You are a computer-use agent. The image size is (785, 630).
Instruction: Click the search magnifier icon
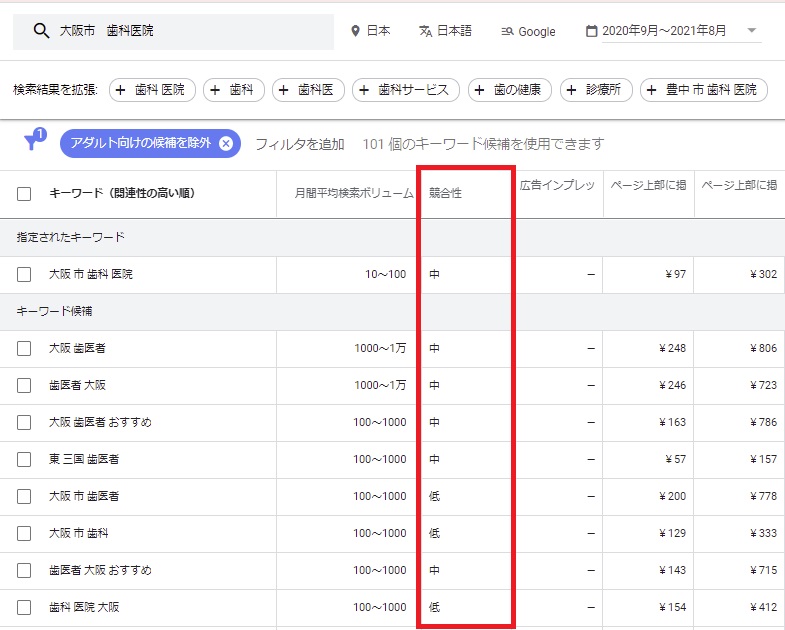pos(41,31)
